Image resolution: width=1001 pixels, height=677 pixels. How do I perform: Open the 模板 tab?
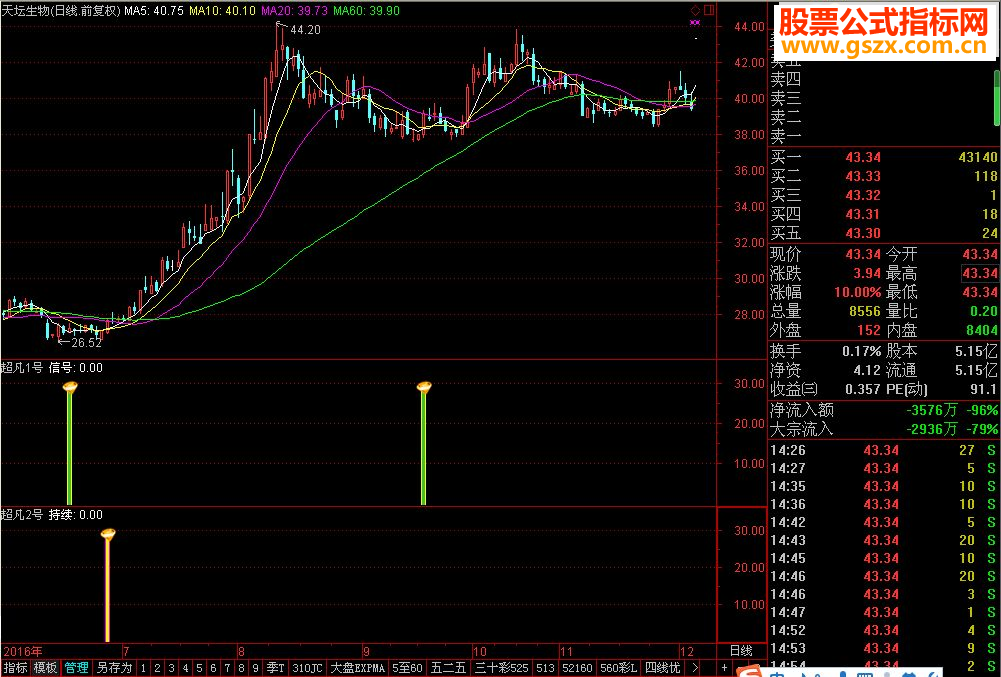[45, 668]
